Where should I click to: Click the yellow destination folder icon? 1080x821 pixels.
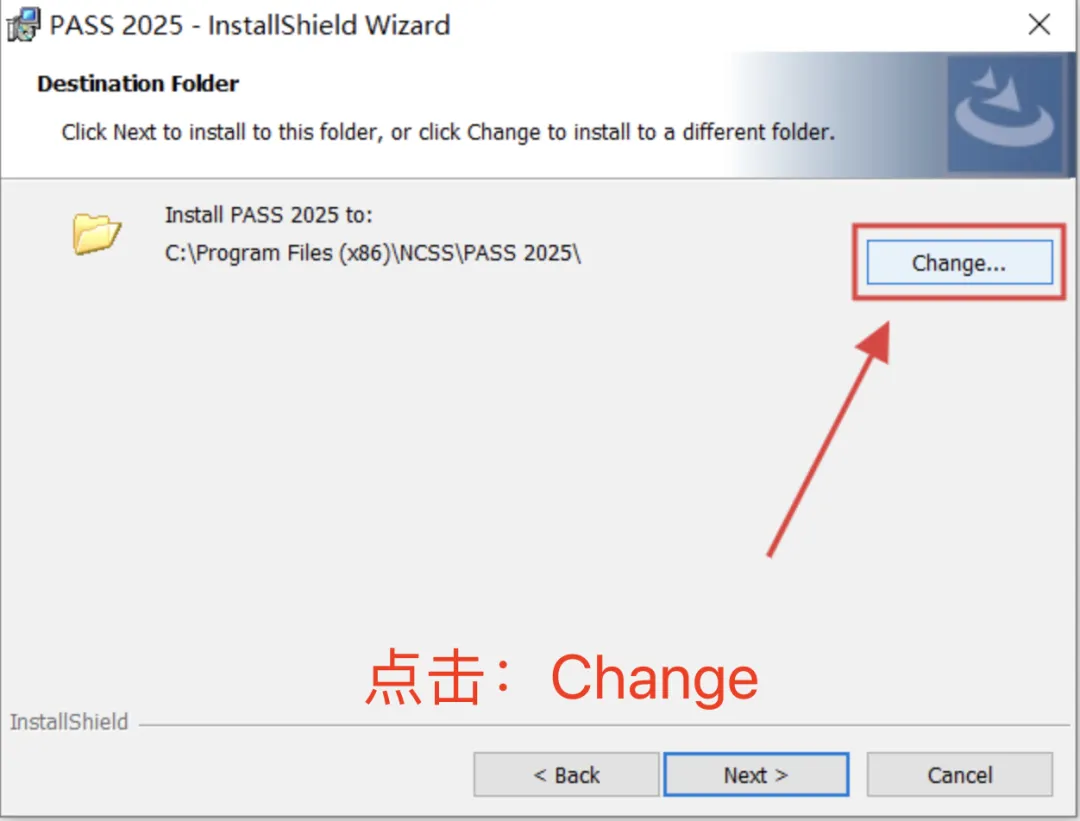(x=96, y=233)
